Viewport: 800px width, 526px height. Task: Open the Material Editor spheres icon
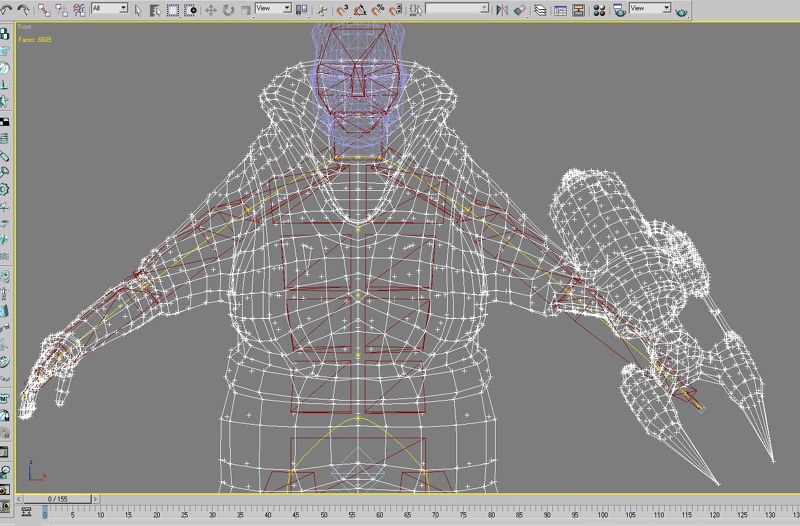pyautogui.click(x=600, y=9)
